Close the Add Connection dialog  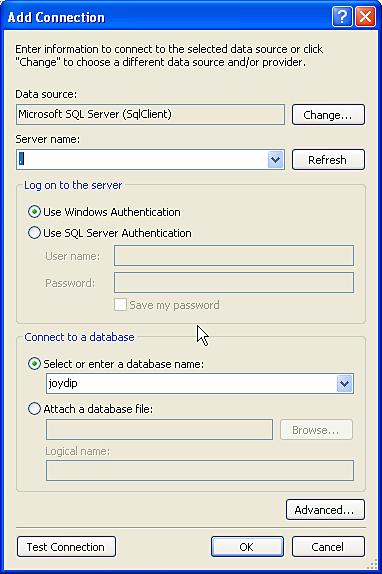(x=365, y=17)
